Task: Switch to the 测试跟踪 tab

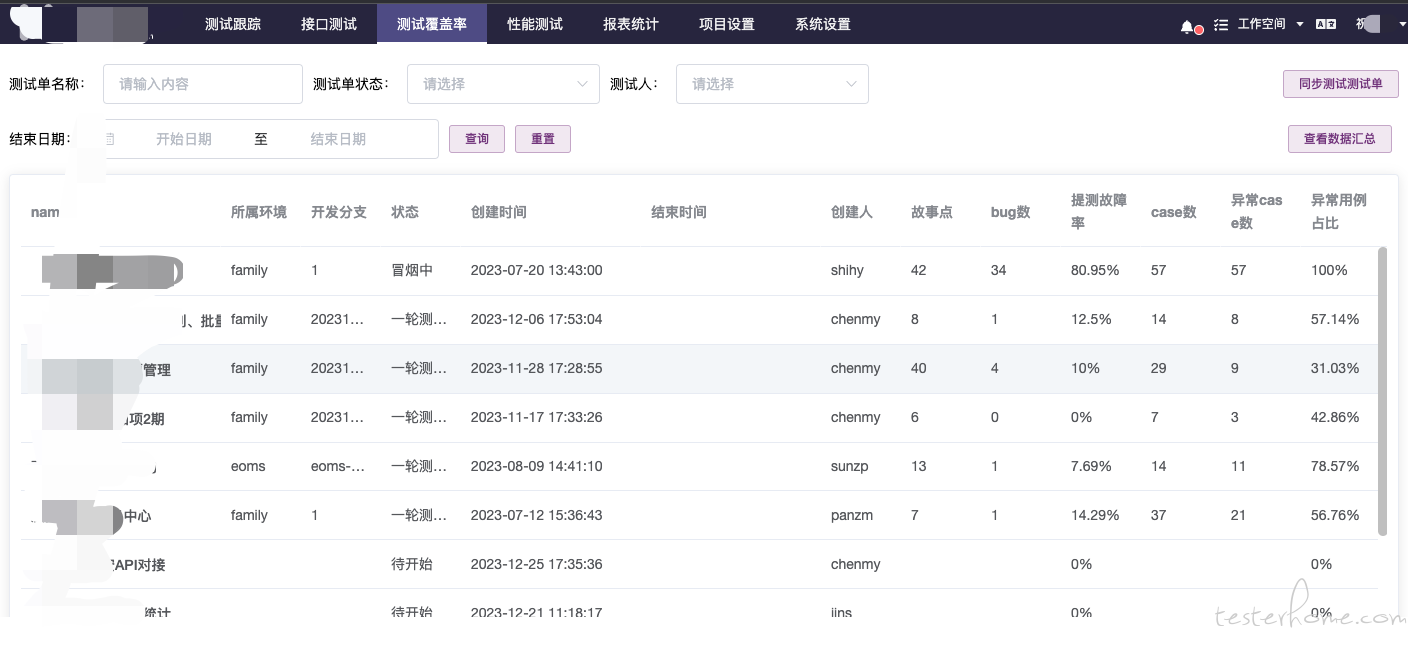Action: tap(233, 24)
